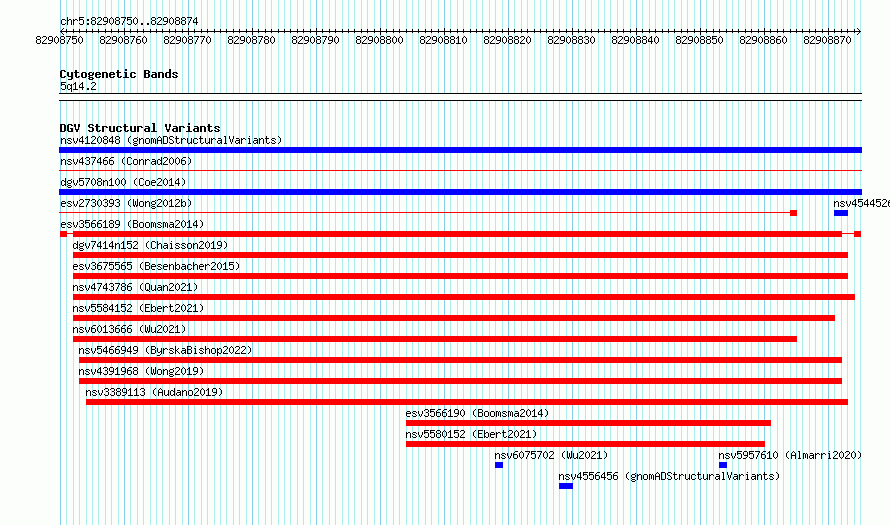Click the red end block of esv2730393
890x525 pixels.
pyautogui.click(x=794, y=213)
